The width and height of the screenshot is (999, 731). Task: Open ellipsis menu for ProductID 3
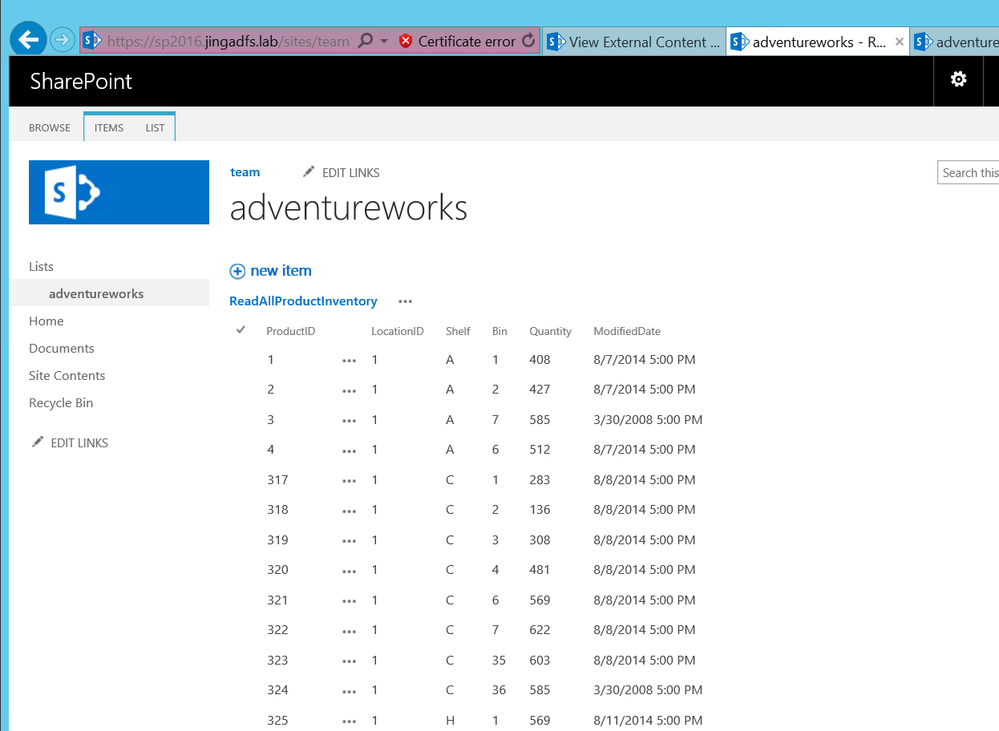349,421
